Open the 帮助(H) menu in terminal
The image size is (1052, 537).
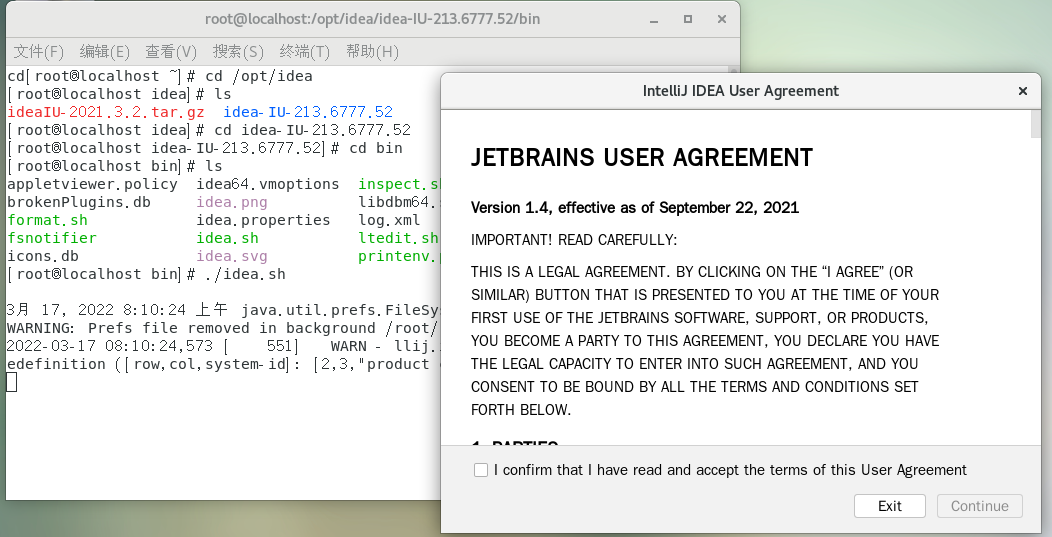point(372,52)
